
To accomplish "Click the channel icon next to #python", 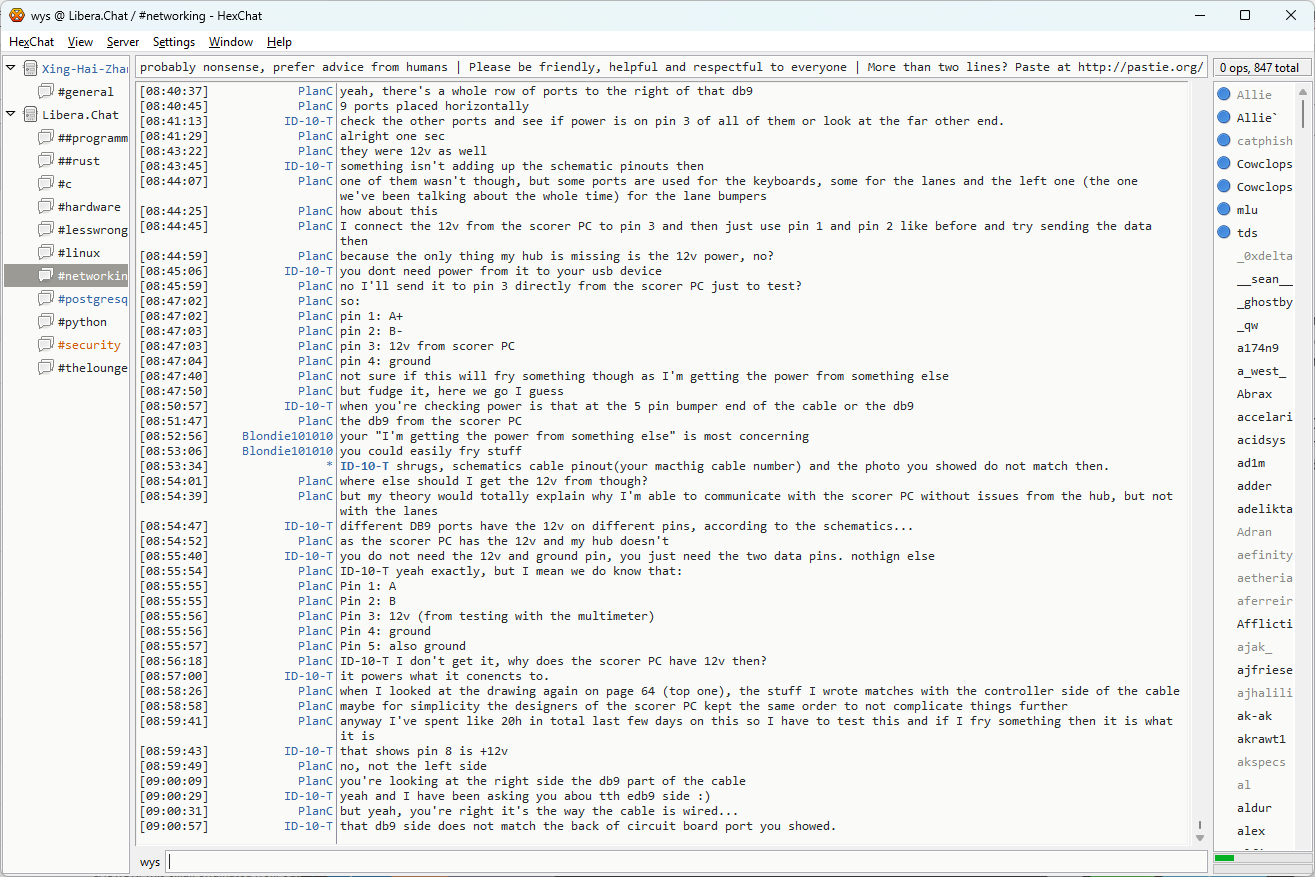I will 46,322.
